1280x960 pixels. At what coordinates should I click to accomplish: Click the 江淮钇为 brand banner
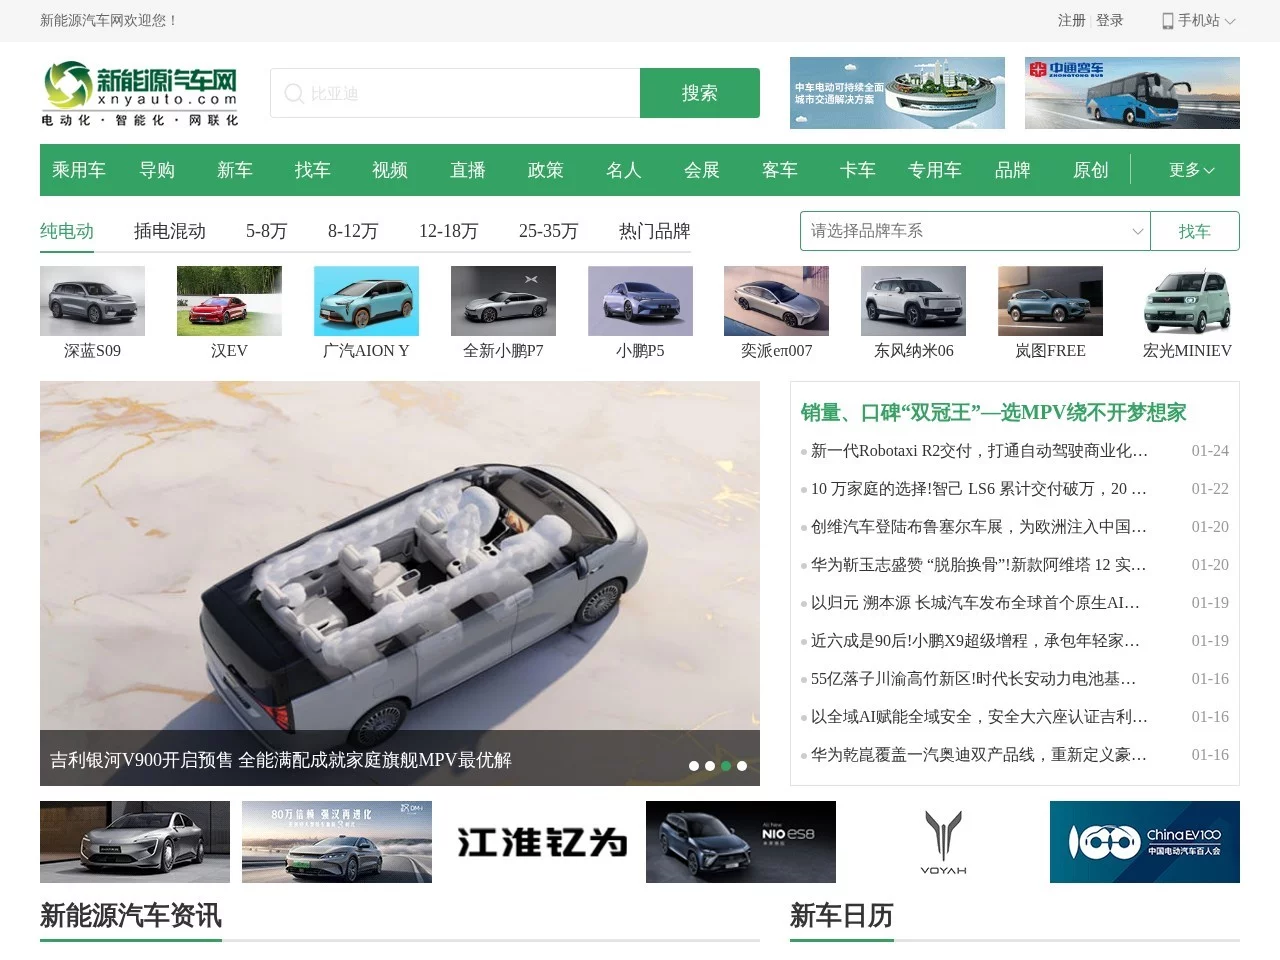pyautogui.click(x=540, y=841)
